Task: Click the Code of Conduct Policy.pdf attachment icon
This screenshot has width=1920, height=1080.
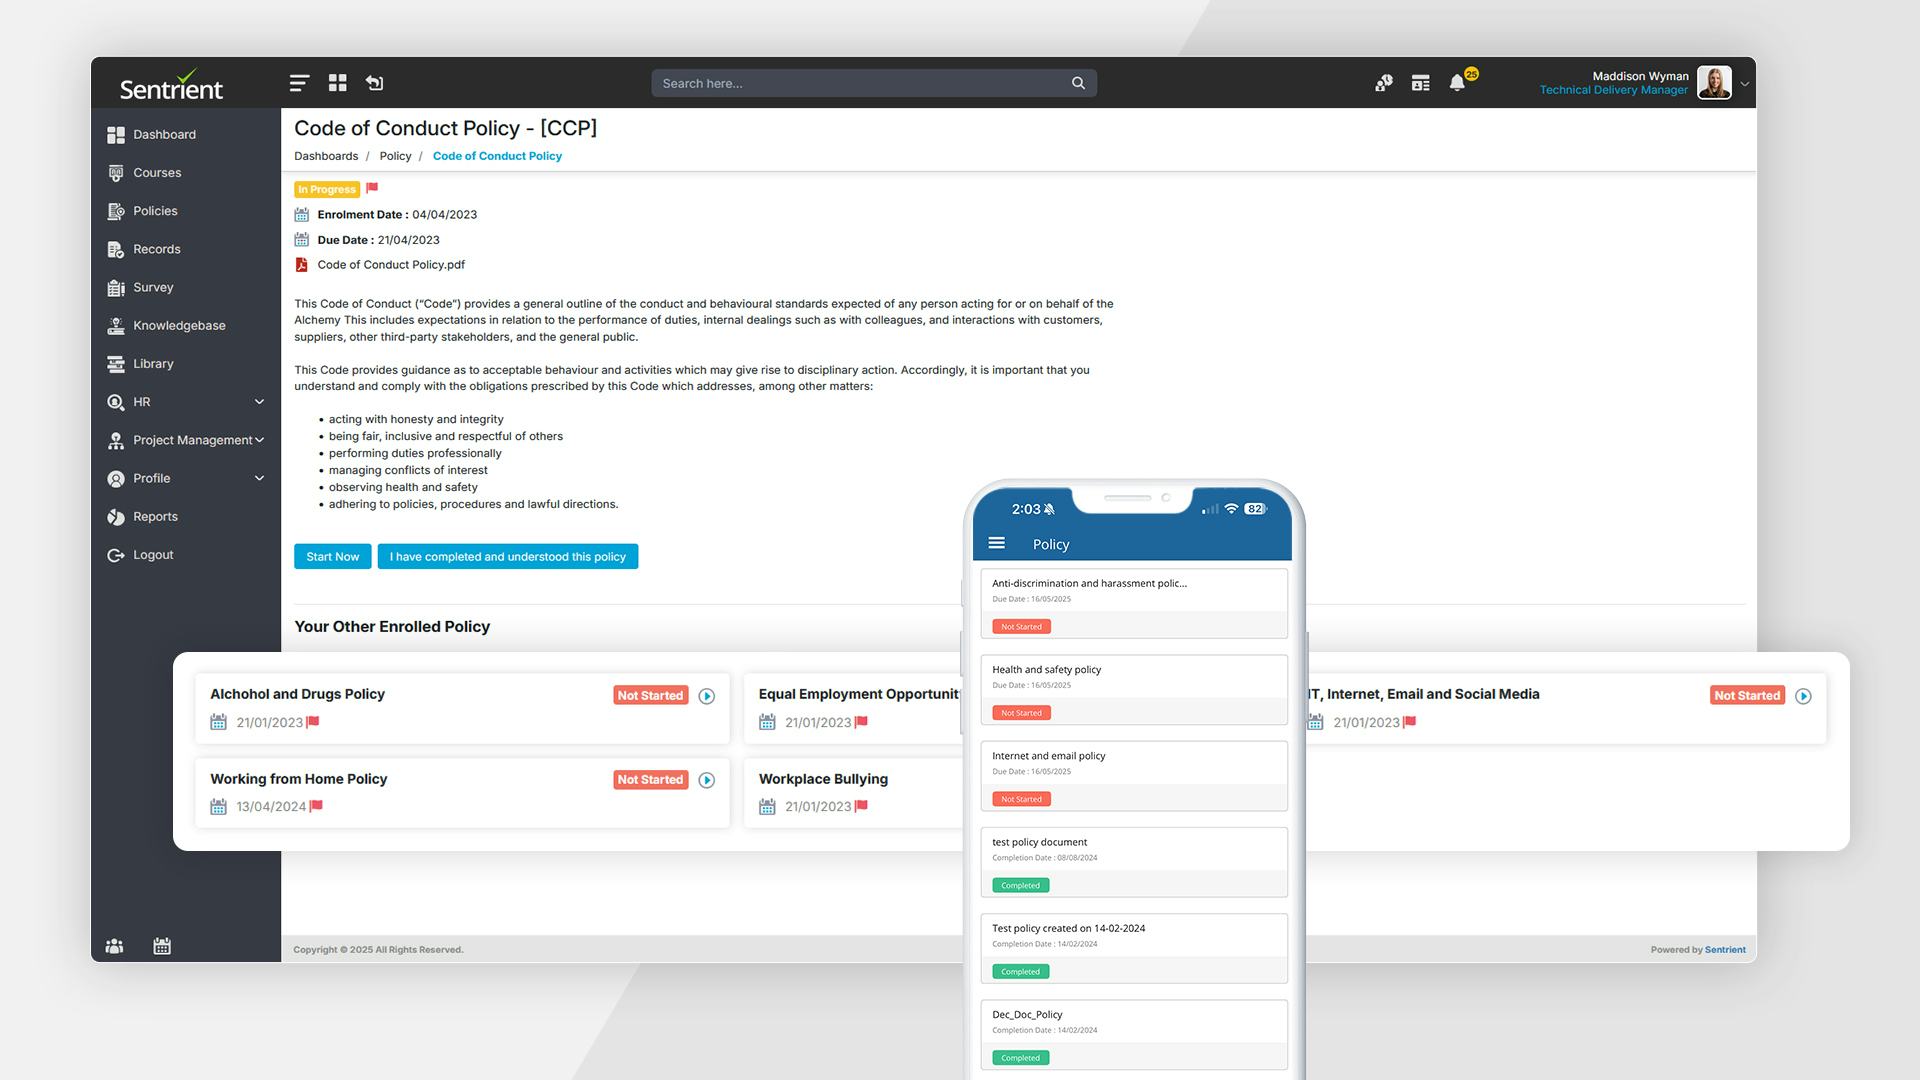Action: coord(301,265)
